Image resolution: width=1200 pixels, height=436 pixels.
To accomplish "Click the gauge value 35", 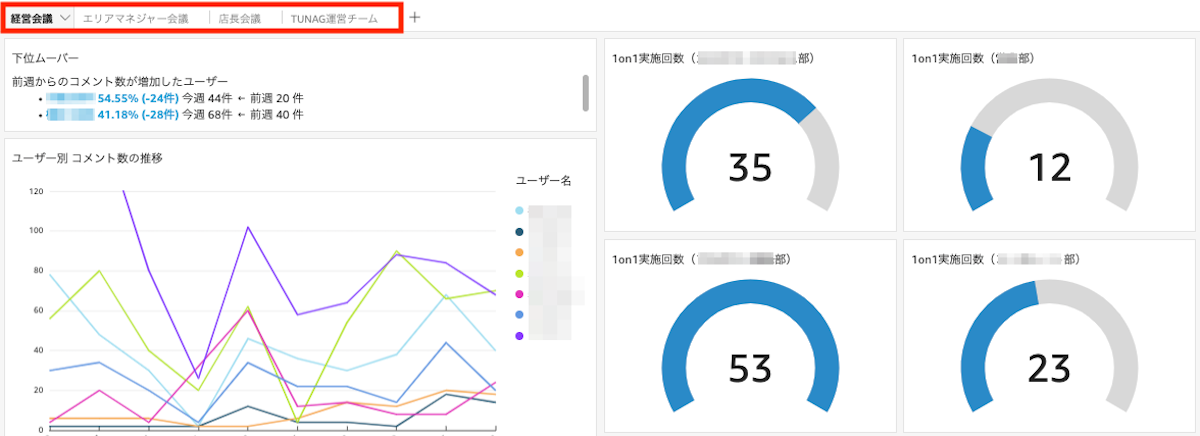I will [749, 167].
